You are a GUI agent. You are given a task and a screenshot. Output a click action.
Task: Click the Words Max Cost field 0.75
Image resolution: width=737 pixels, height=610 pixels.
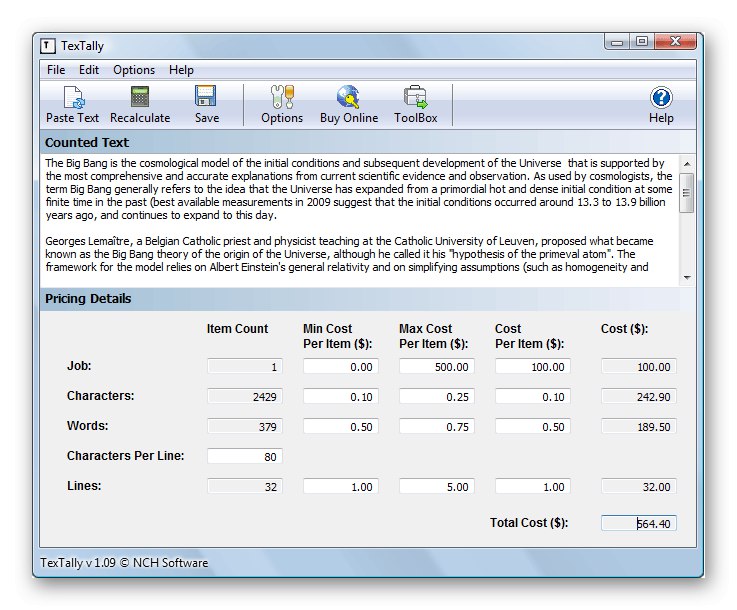436,427
